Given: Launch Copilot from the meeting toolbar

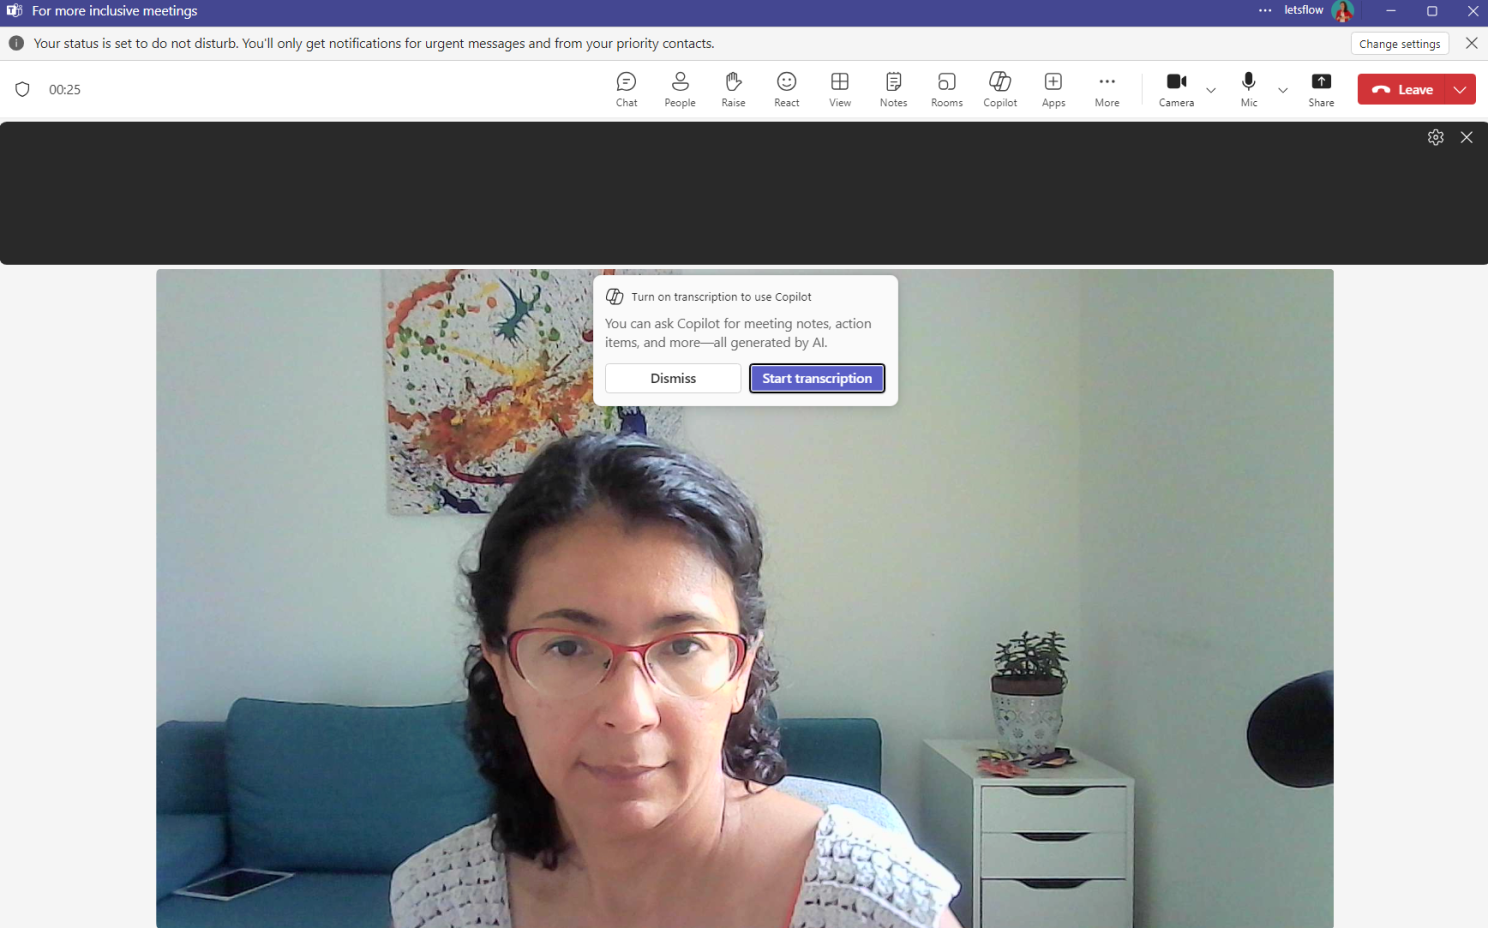Looking at the screenshot, I should tap(1000, 89).
